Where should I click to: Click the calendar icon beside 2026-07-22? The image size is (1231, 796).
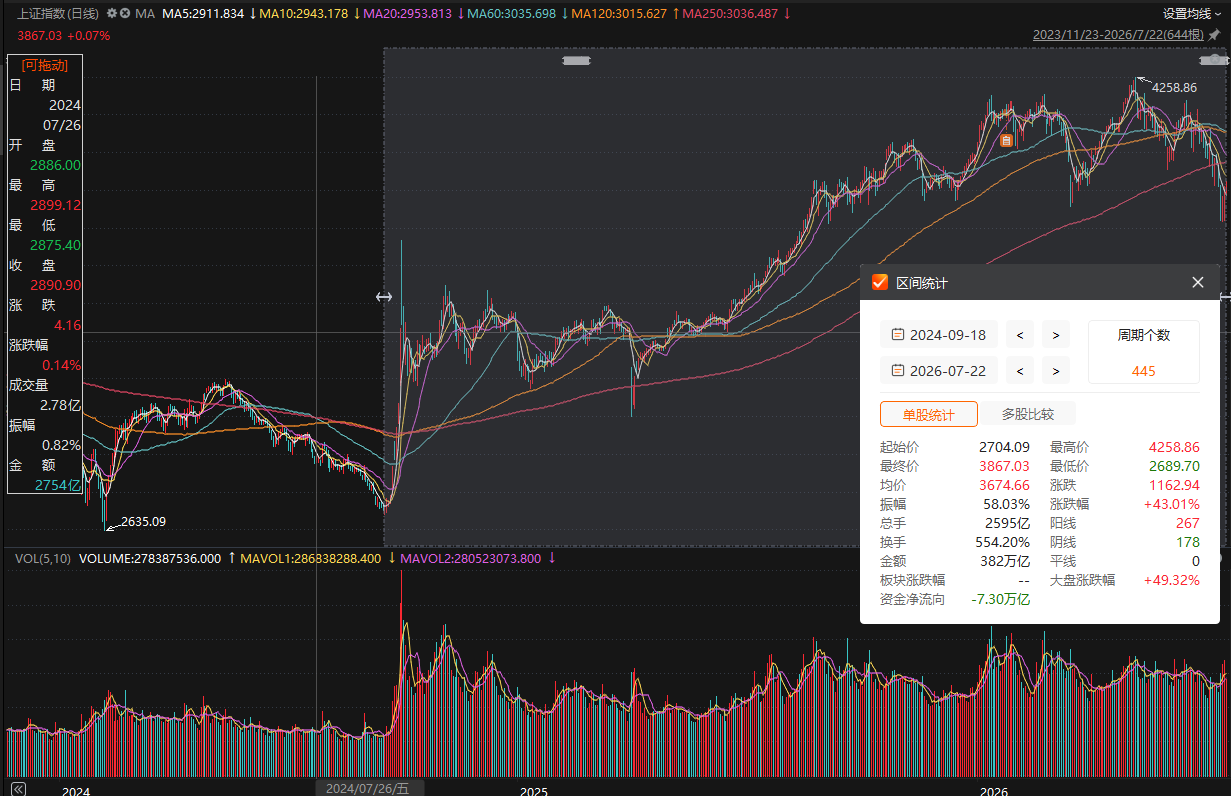pos(898,371)
